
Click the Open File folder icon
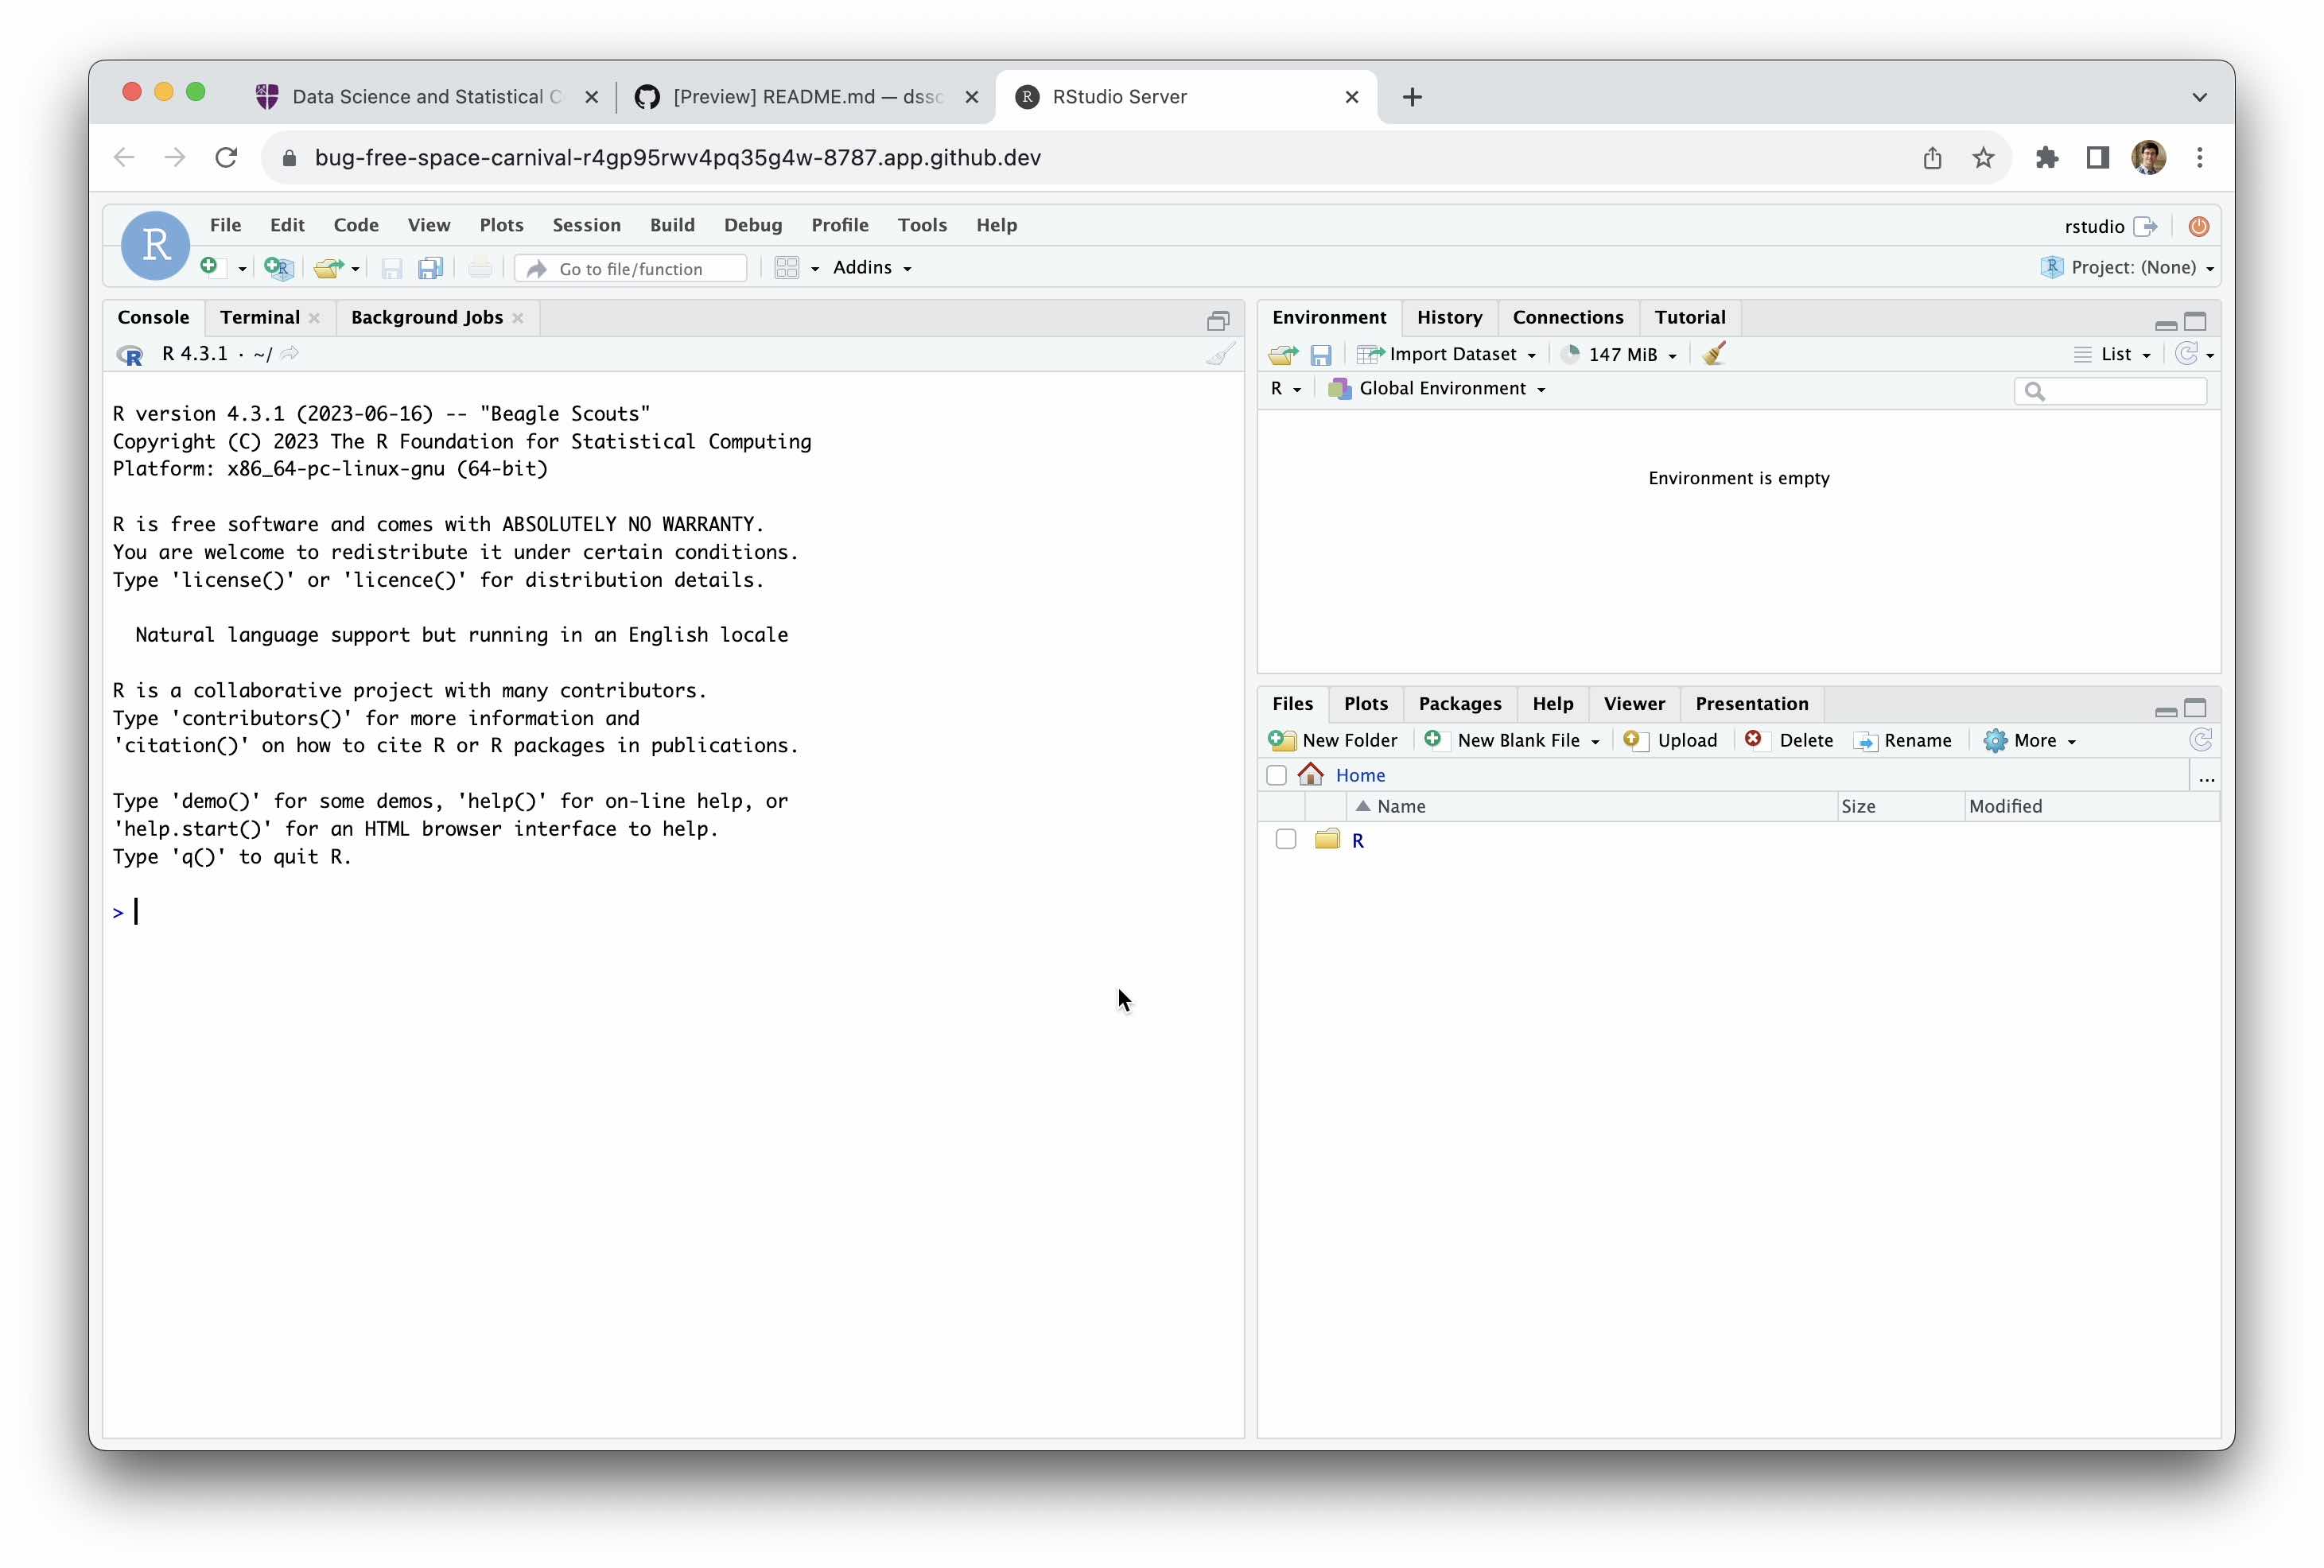point(327,268)
